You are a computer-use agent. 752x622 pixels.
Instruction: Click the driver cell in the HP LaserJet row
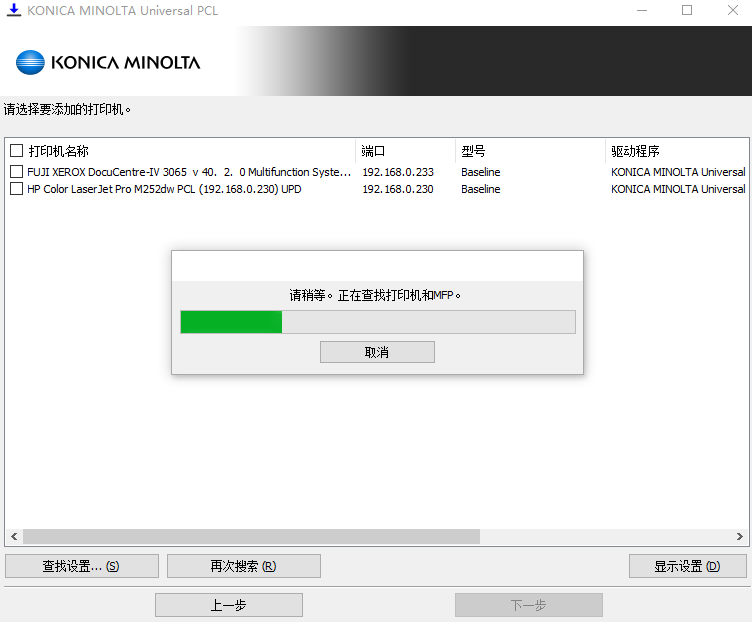tap(678, 189)
